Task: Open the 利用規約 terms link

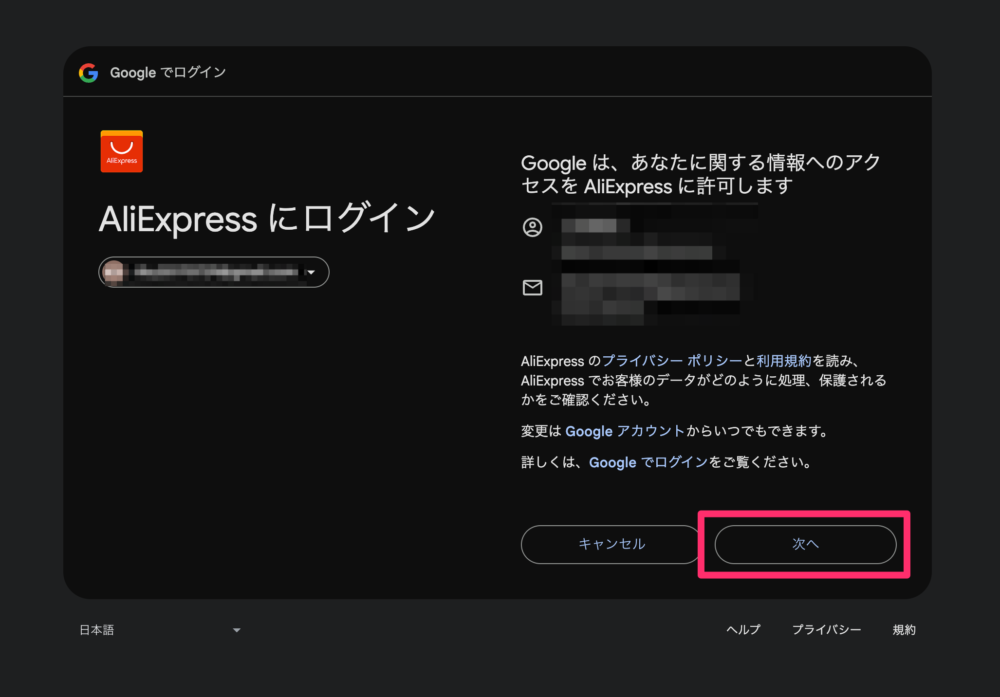Action: 783,361
